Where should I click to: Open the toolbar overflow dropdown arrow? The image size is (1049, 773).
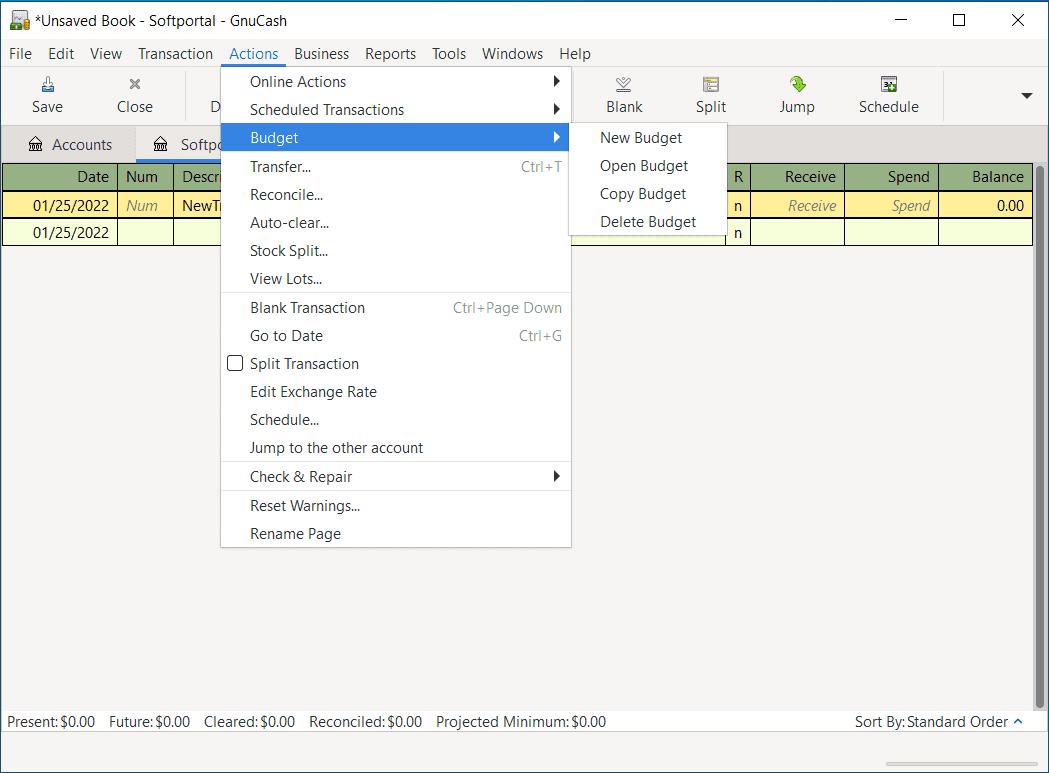point(1026,96)
